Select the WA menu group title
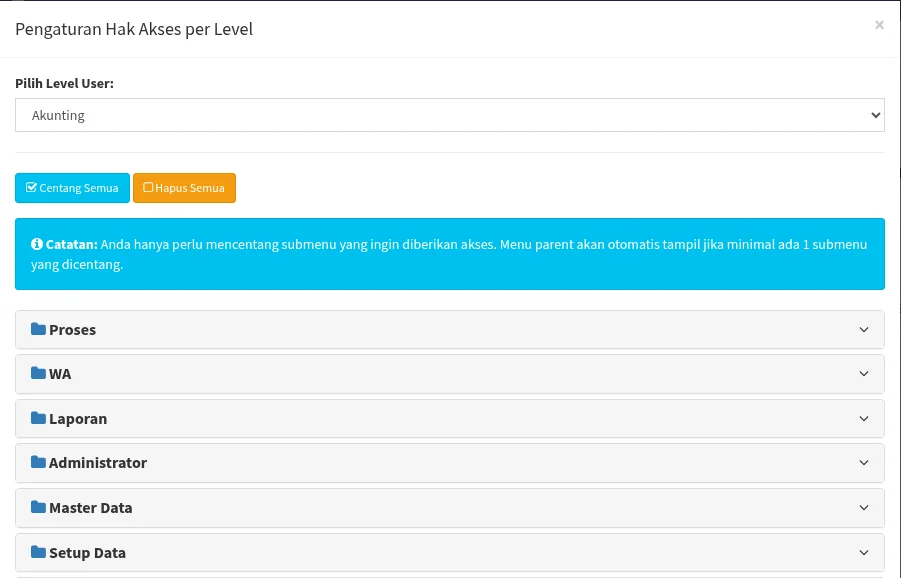Image resolution: width=901 pixels, height=578 pixels. click(x=60, y=374)
